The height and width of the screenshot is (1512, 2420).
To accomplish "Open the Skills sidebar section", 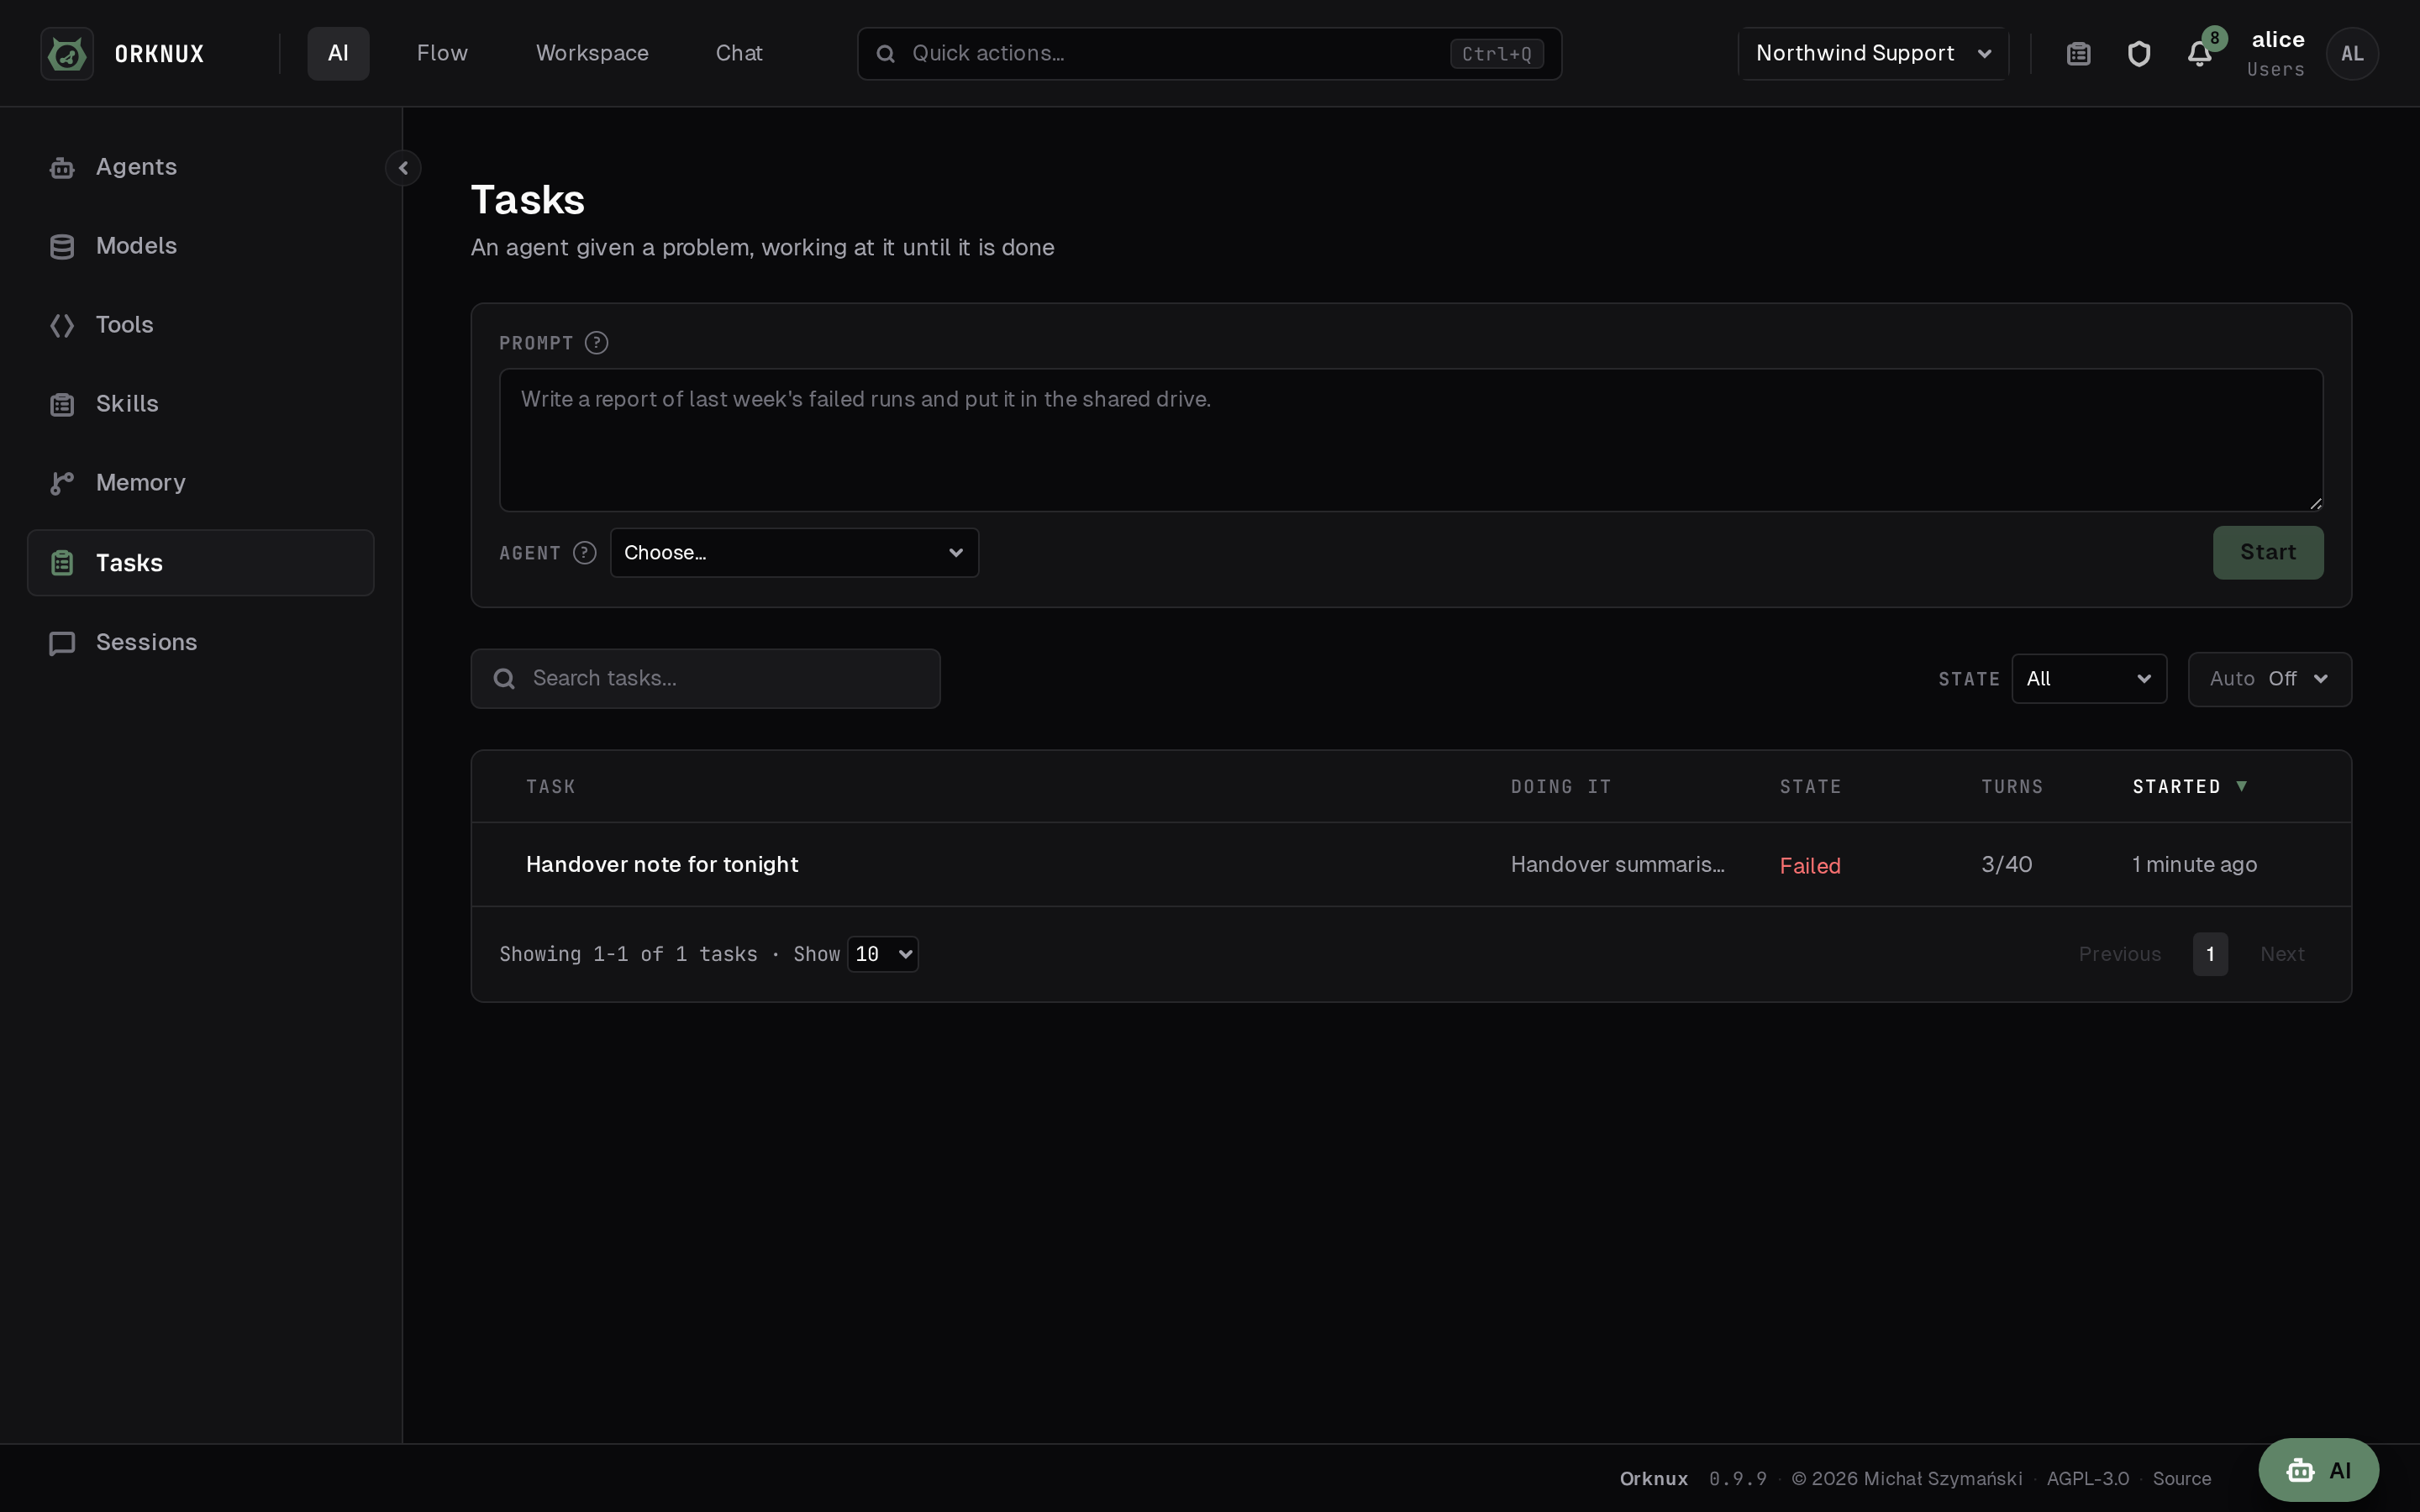I will tap(200, 404).
